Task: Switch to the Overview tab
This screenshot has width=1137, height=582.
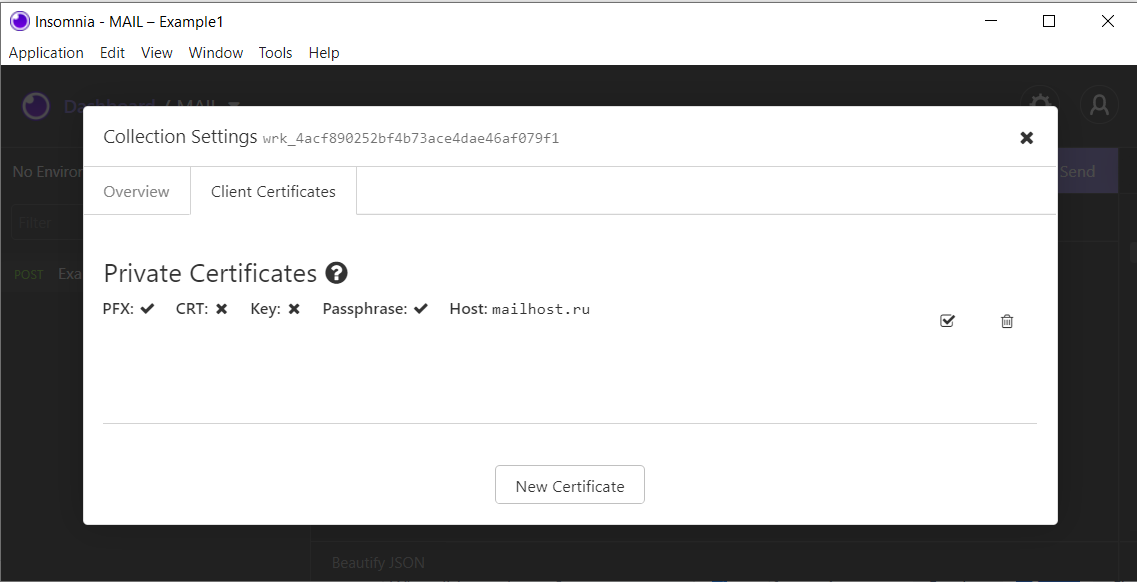Action: pyautogui.click(x=136, y=191)
